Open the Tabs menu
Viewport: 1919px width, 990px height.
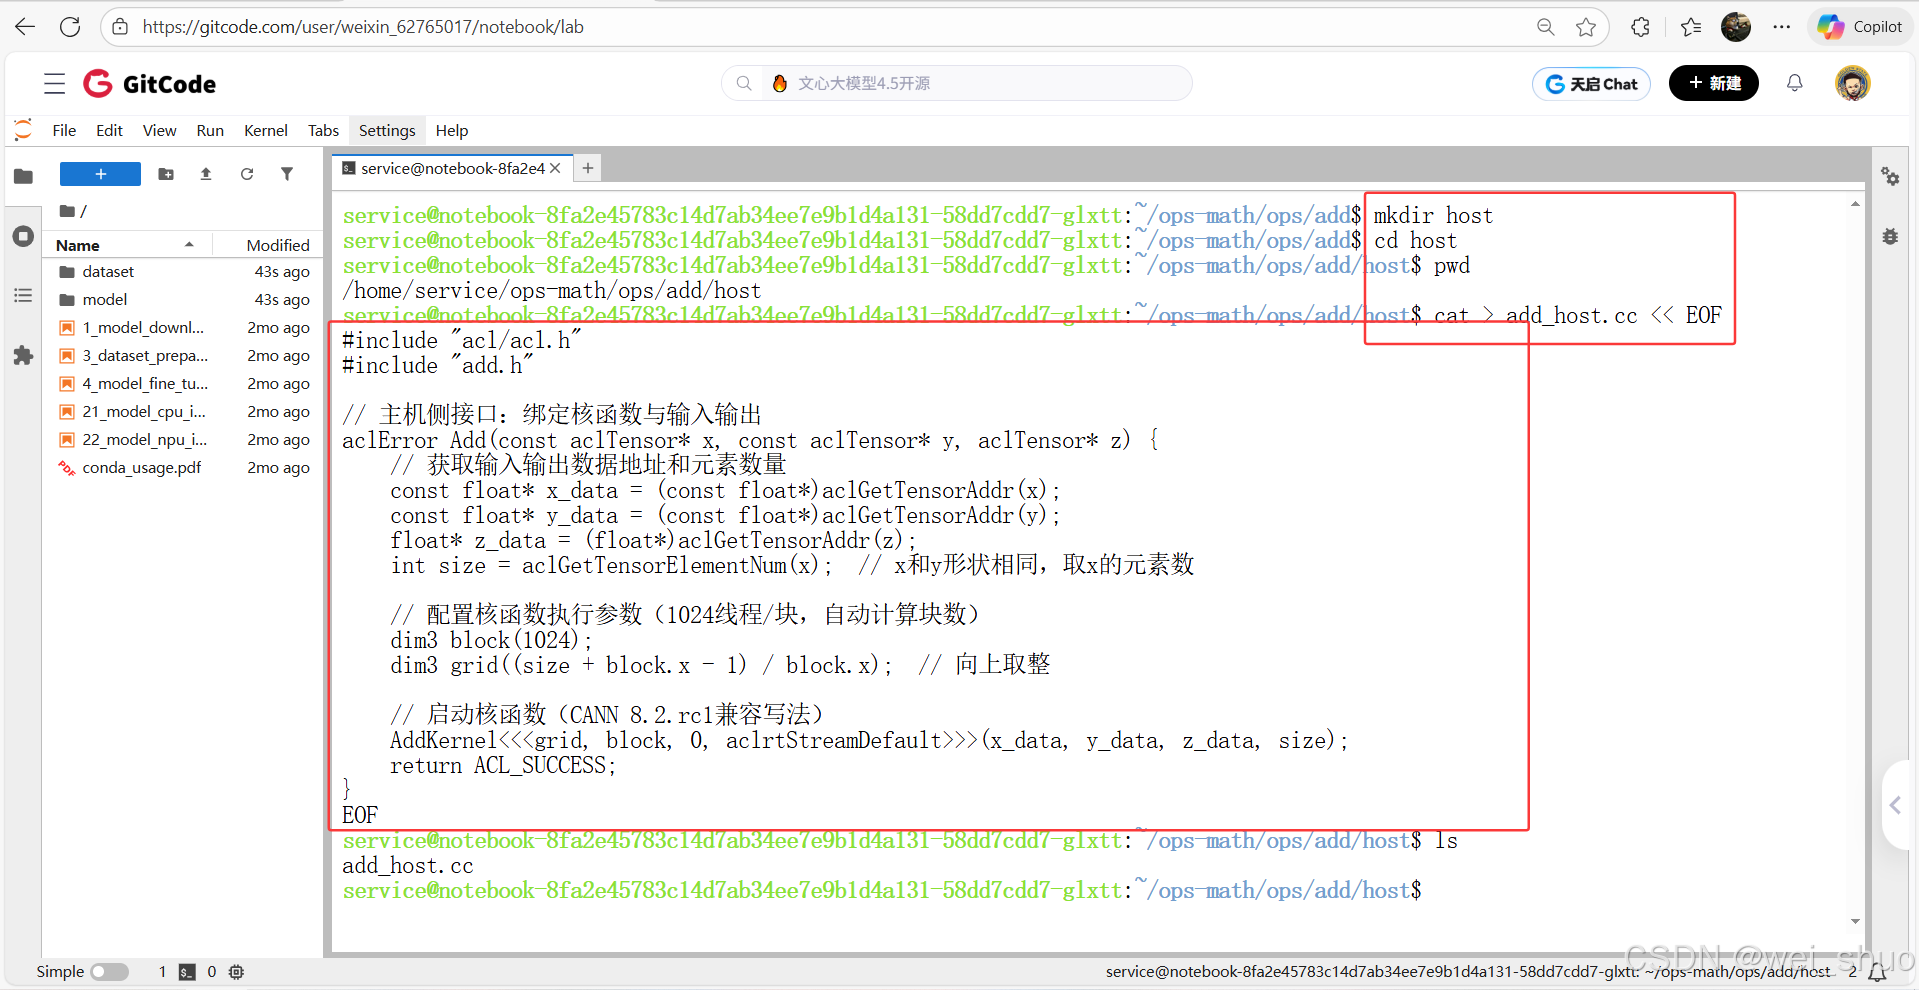pyautogui.click(x=323, y=130)
